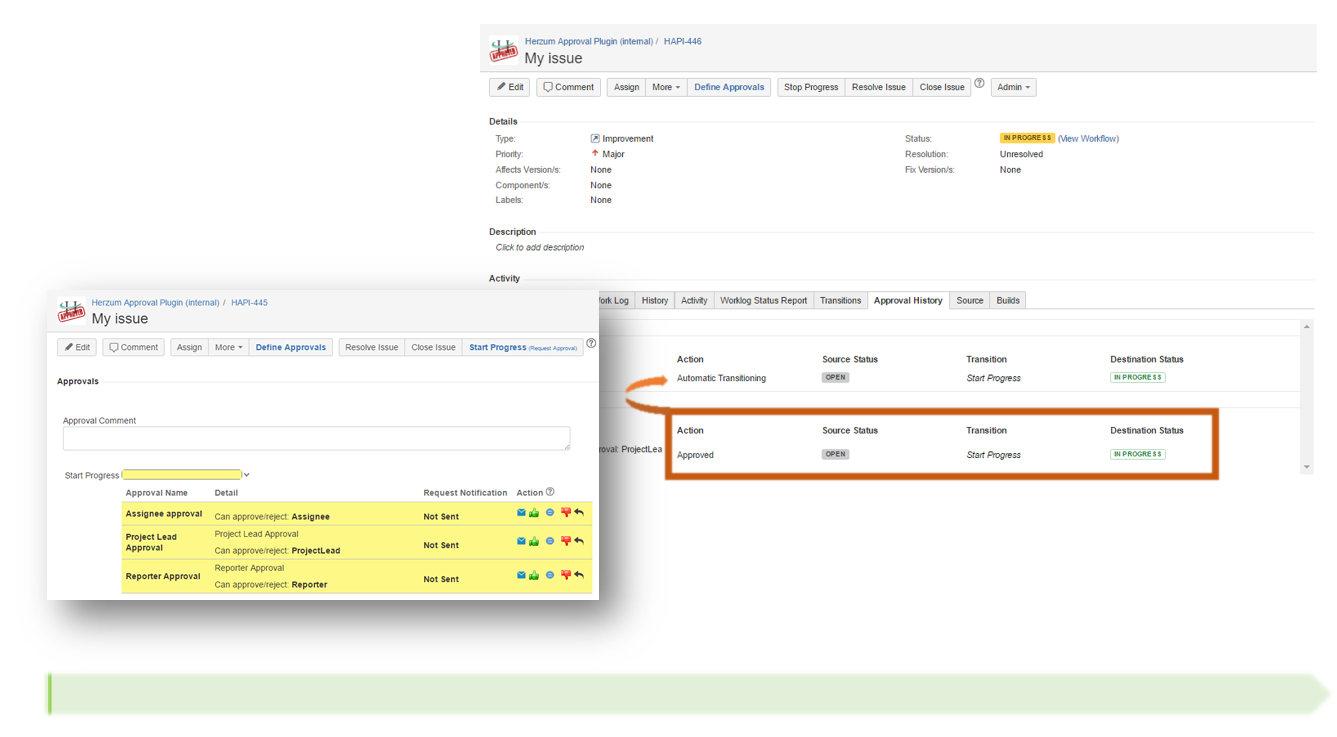Reject Project Lead Approval with thumbs-down
The width and height of the screenshot is (1337, 737).
566,541
